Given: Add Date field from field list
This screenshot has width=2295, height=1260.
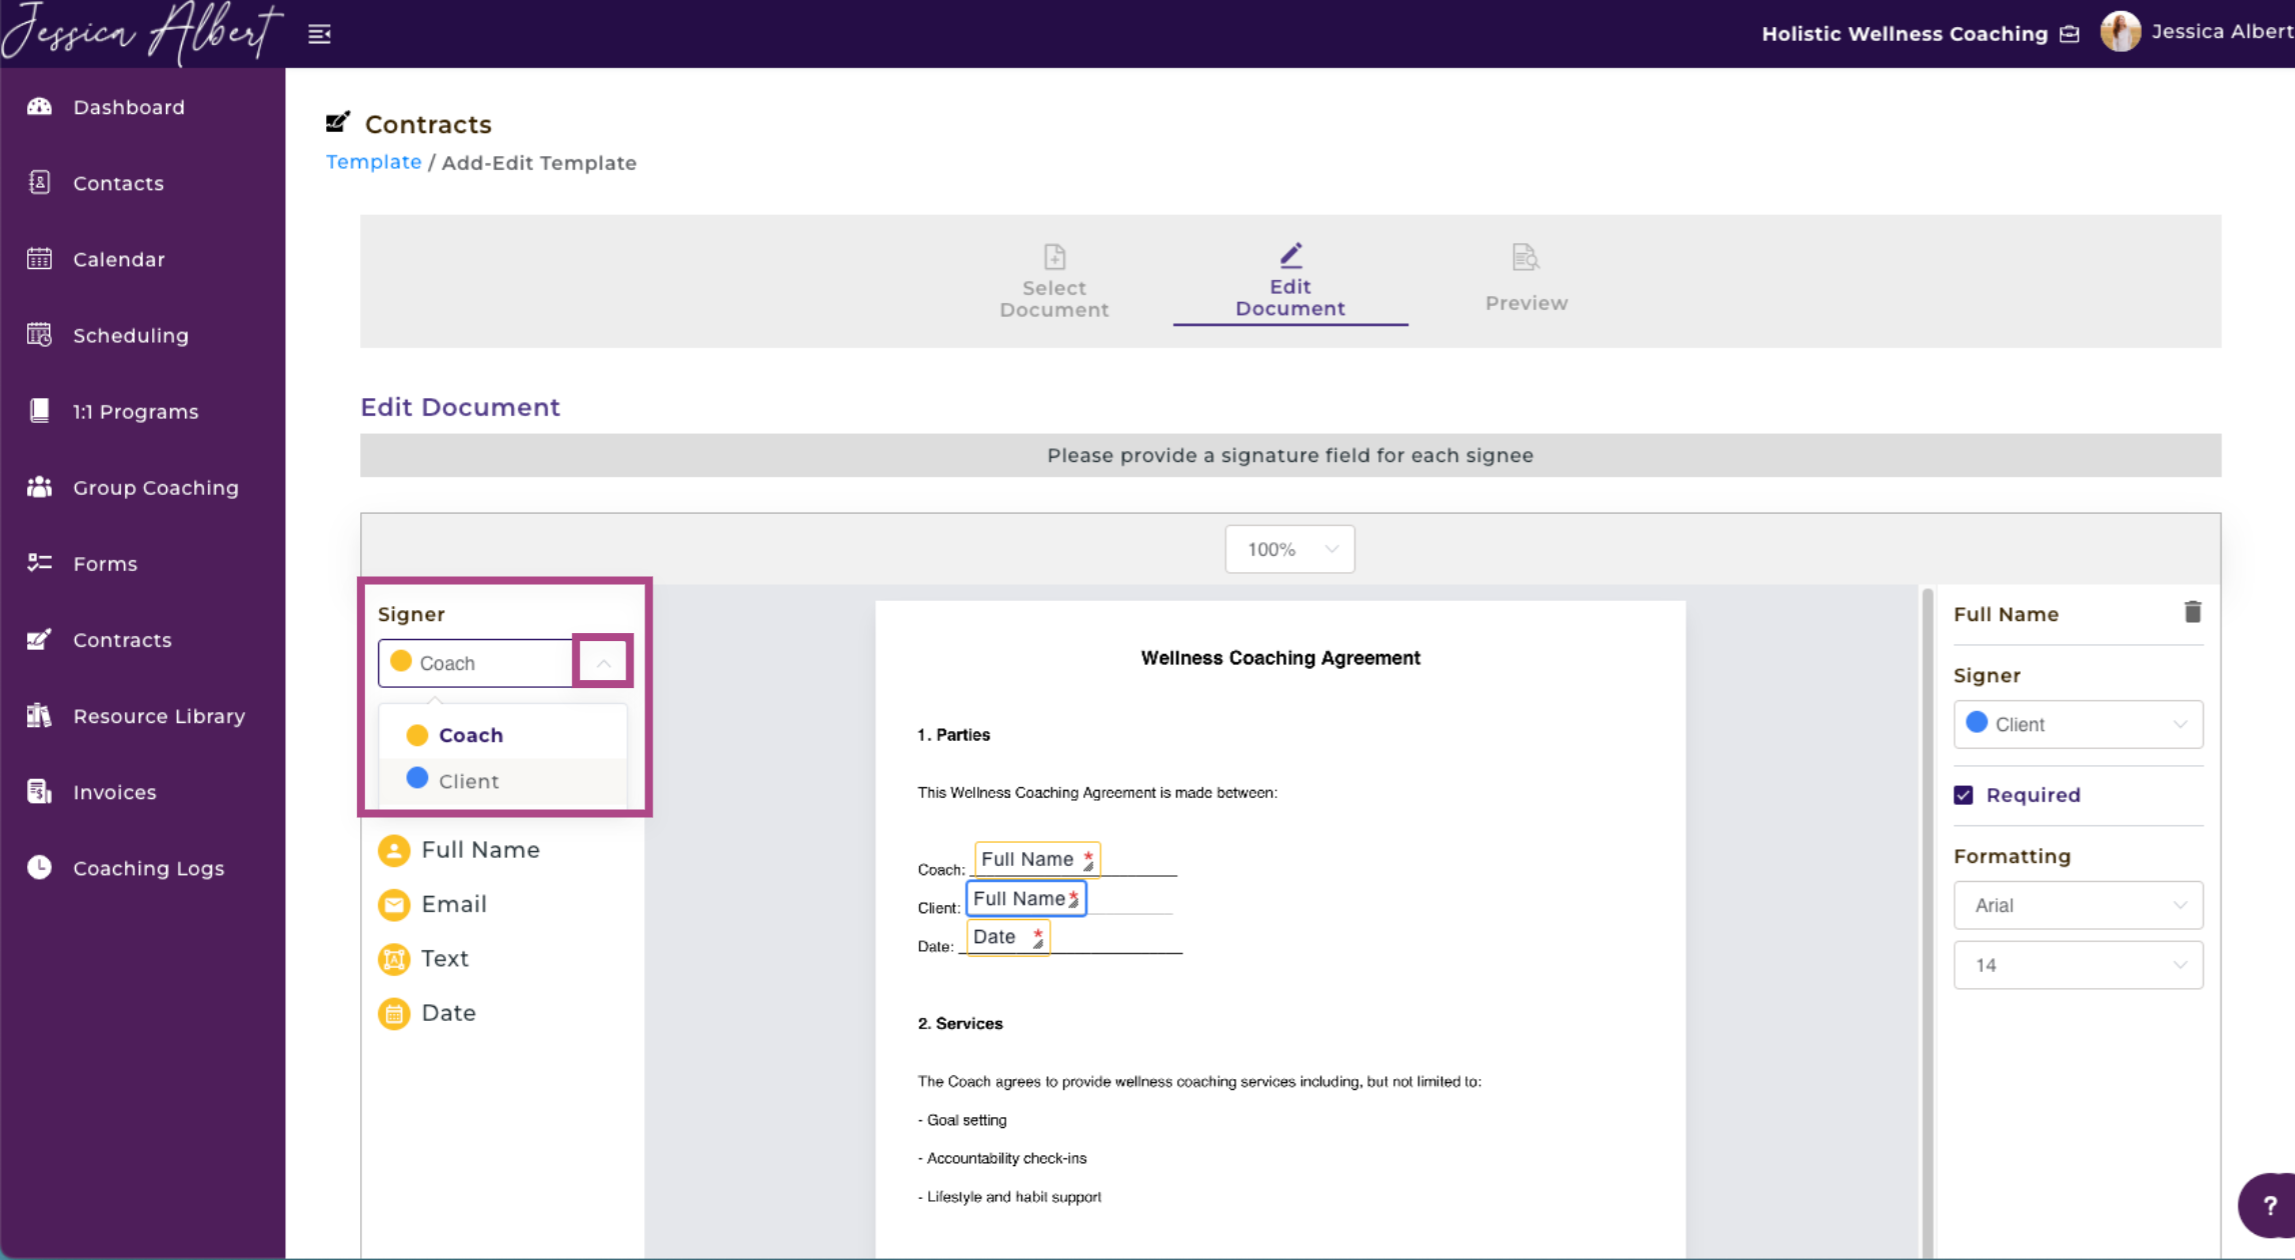Looking at the screenshot, I should click(427, 1013).
